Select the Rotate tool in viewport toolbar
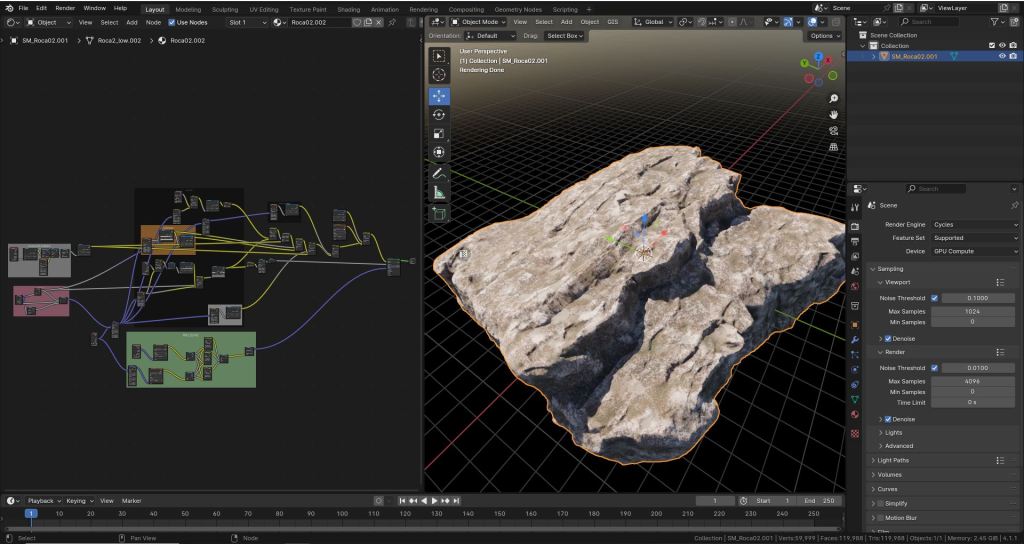The height and width of the screenshot is (544, 1024). (x=439, y=115)
